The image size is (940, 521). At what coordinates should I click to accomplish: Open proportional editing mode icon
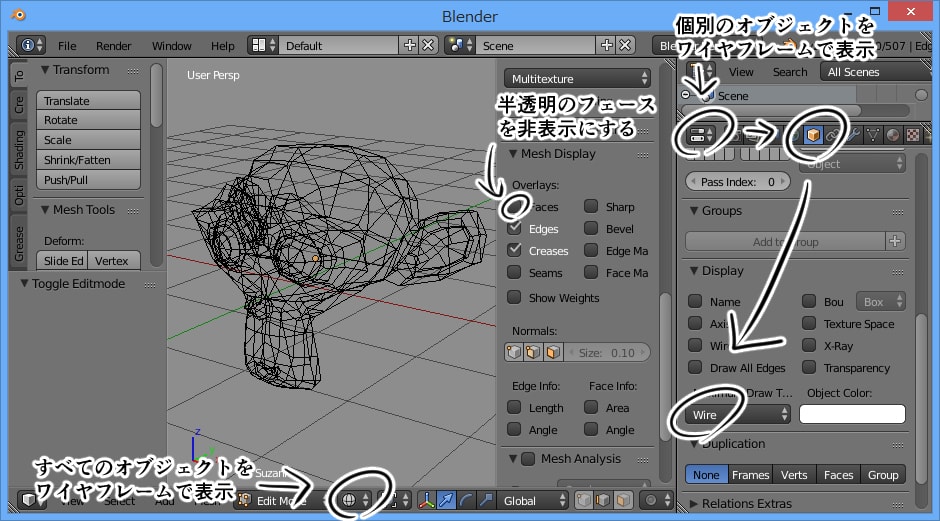655,500
